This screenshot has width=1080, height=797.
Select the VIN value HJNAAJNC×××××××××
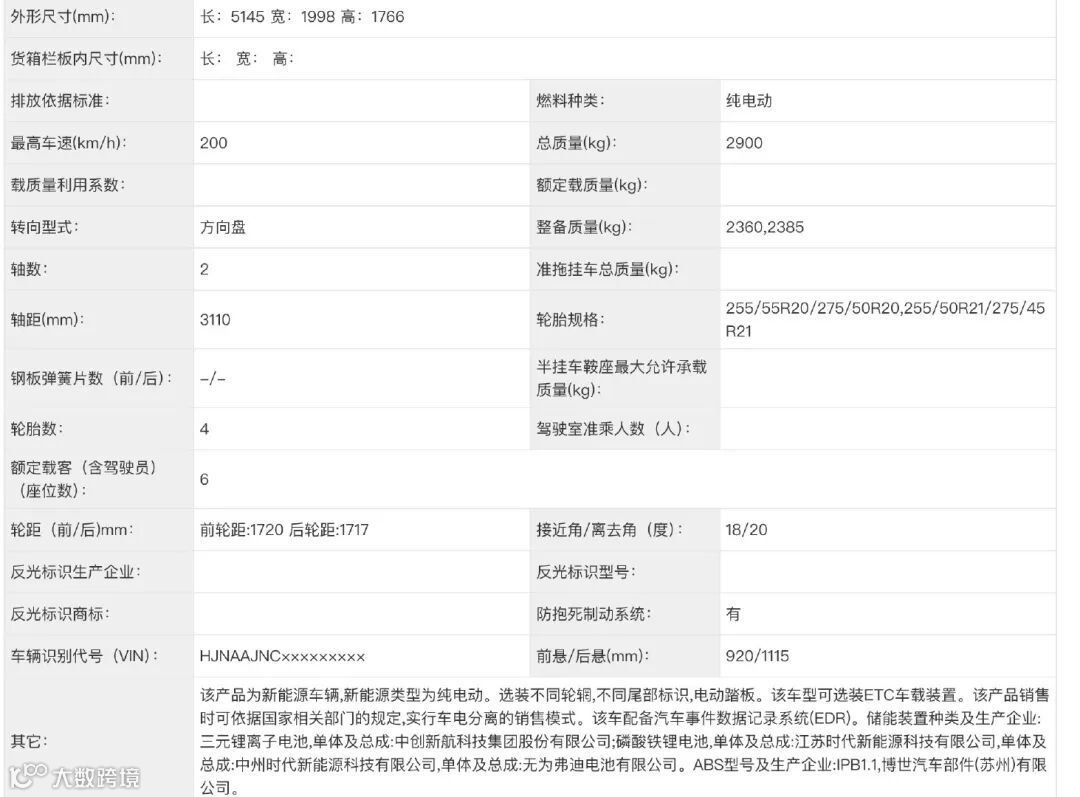(x=282, y=656)
